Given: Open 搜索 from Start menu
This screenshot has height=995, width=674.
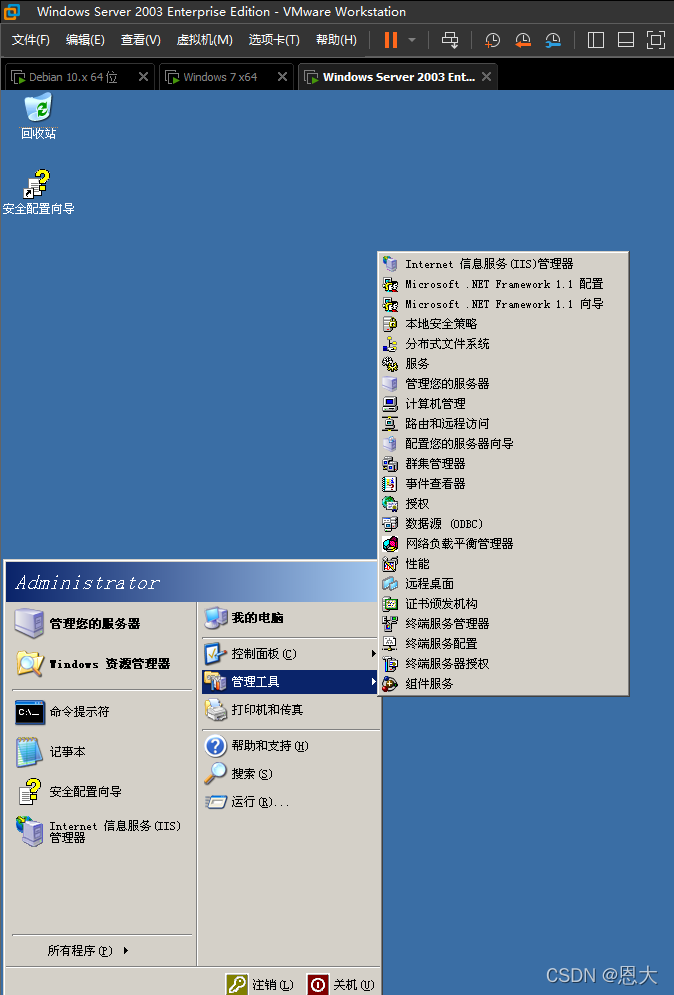Looking at the screenshot, I should click(290, 774).
